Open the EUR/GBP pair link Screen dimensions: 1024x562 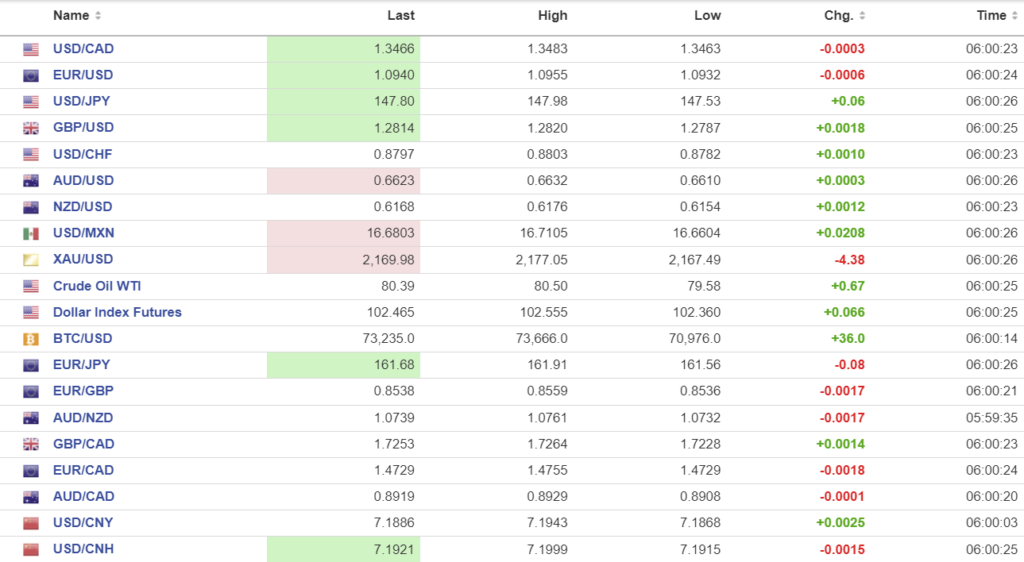pyautogui.click(x=83, y=391)
